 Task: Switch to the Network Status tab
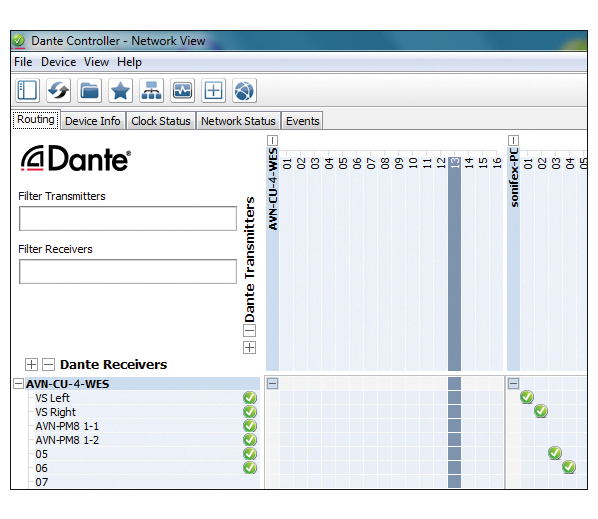(x=238, y=121)
